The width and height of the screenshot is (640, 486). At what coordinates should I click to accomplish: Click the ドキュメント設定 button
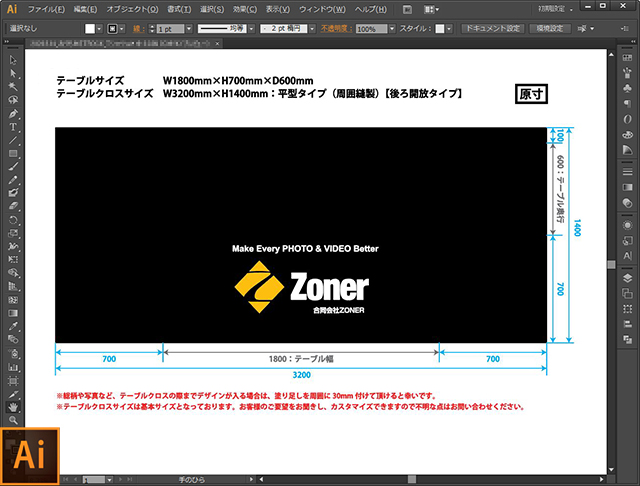coord(493,29)
